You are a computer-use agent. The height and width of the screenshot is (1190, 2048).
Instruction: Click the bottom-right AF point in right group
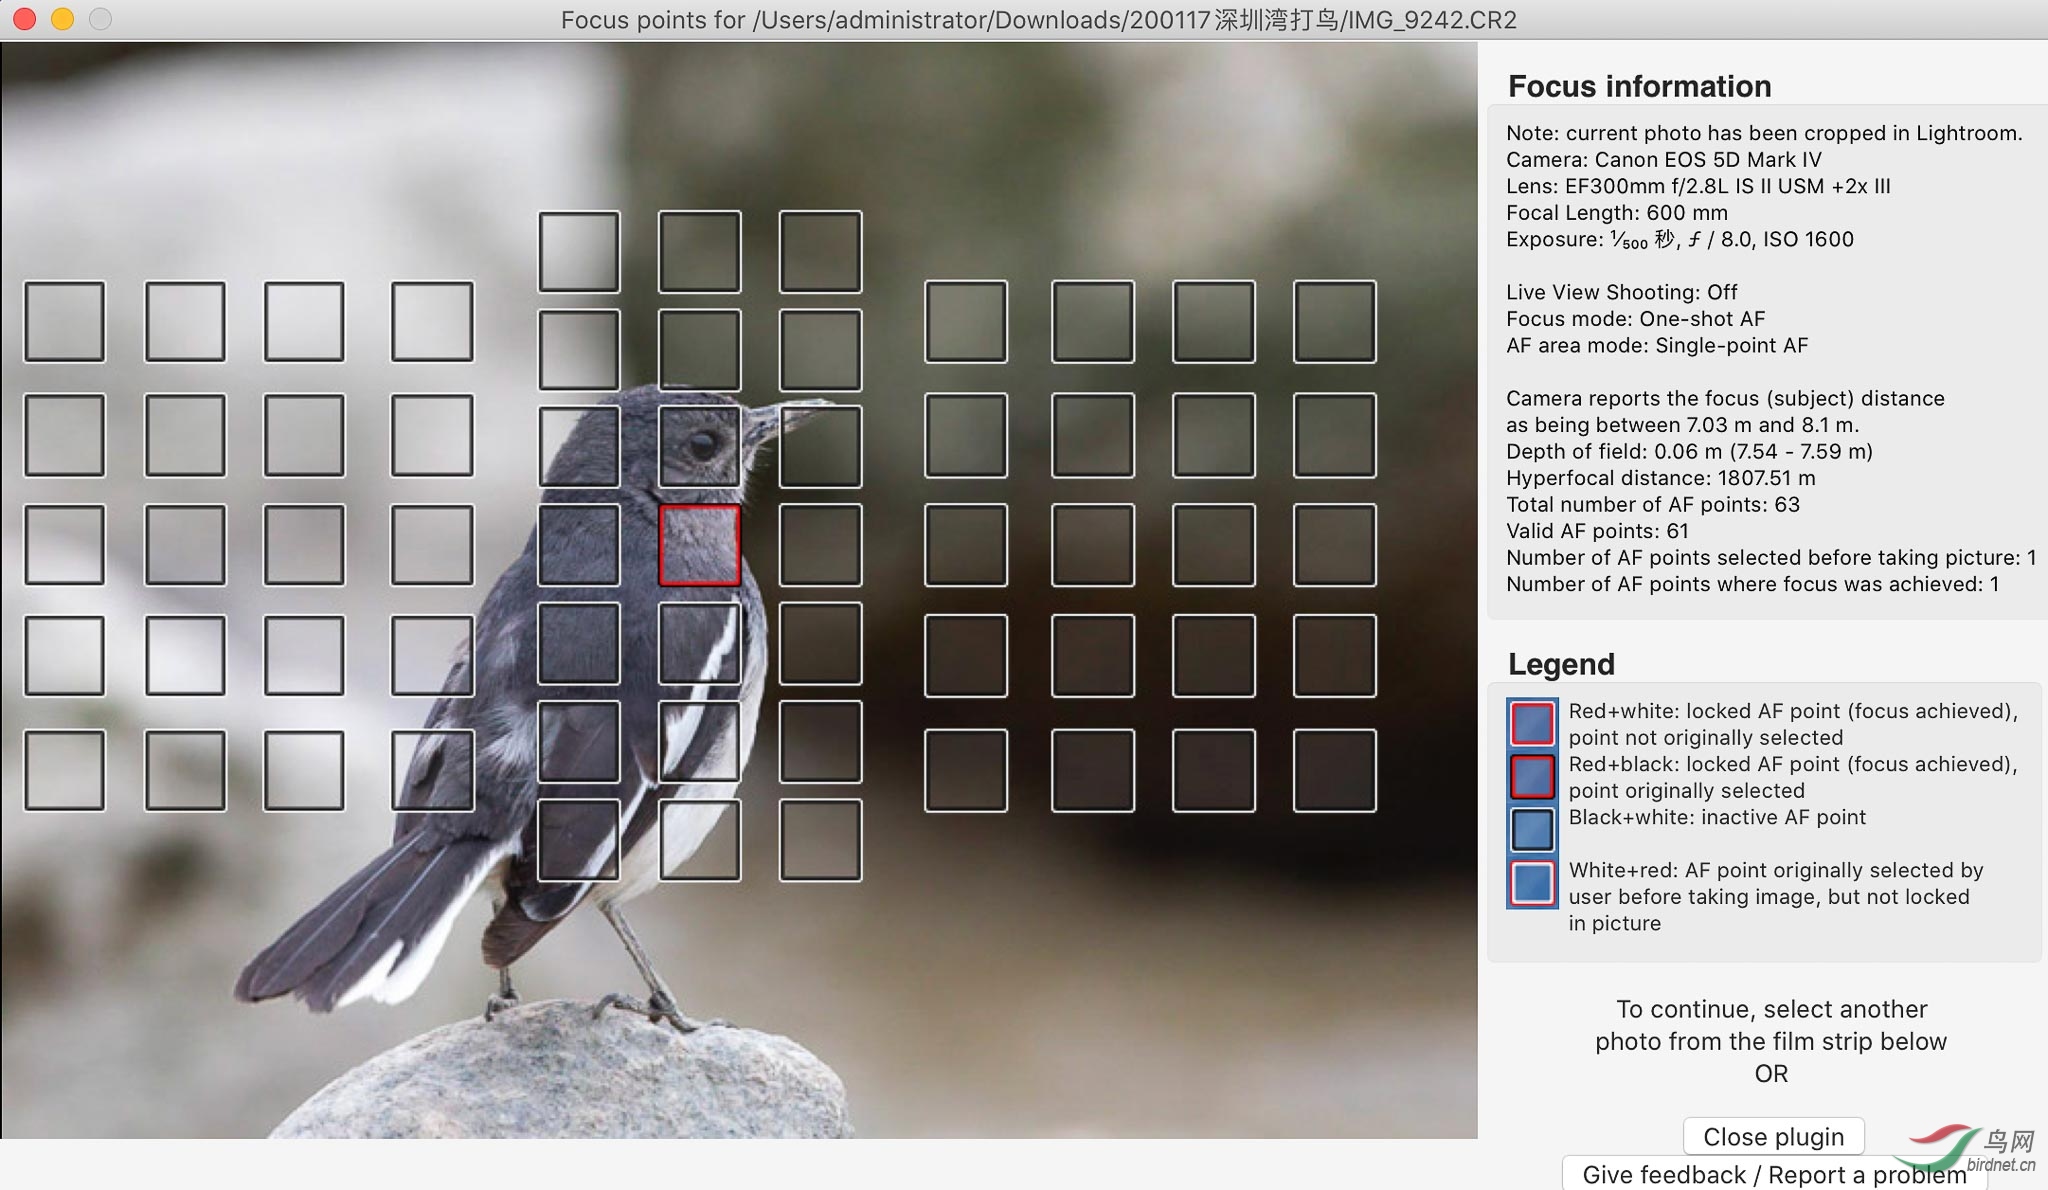(1334, 770)
